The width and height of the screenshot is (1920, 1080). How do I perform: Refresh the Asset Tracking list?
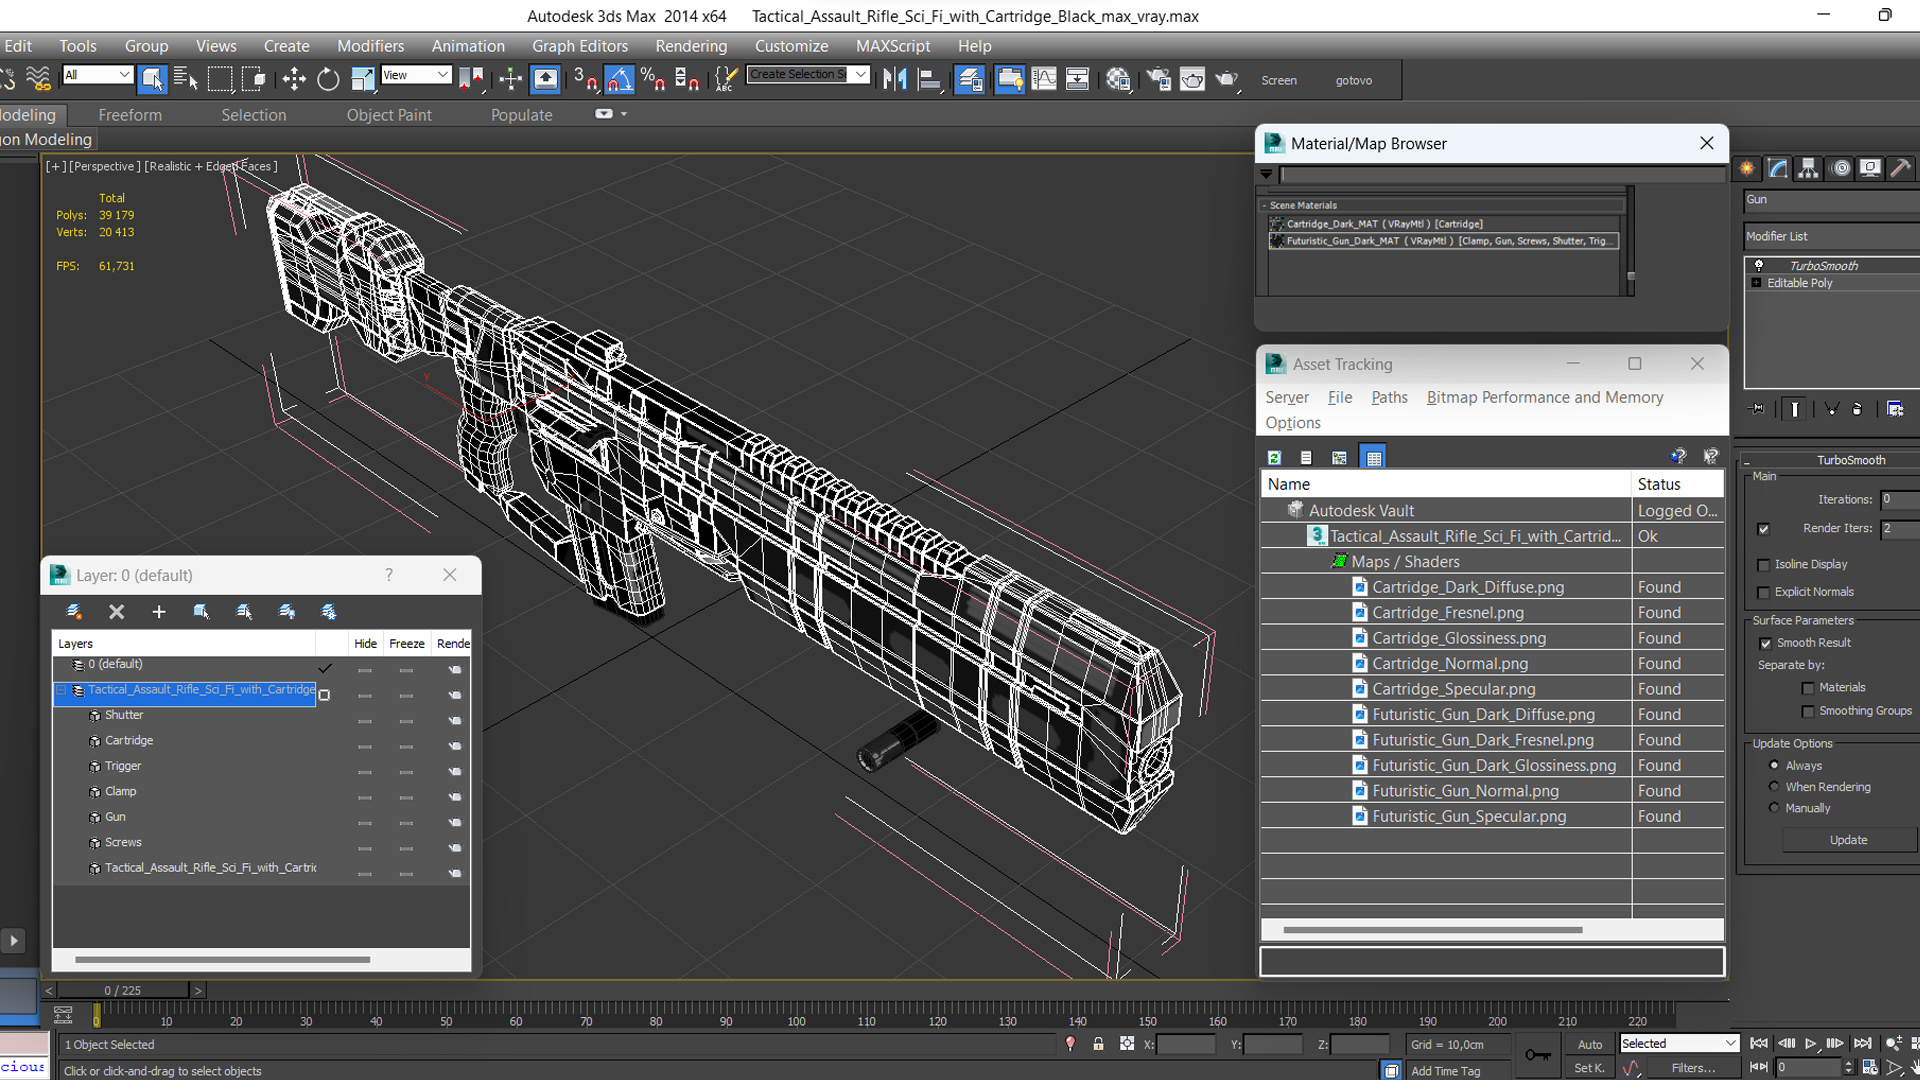point(1274,457)
